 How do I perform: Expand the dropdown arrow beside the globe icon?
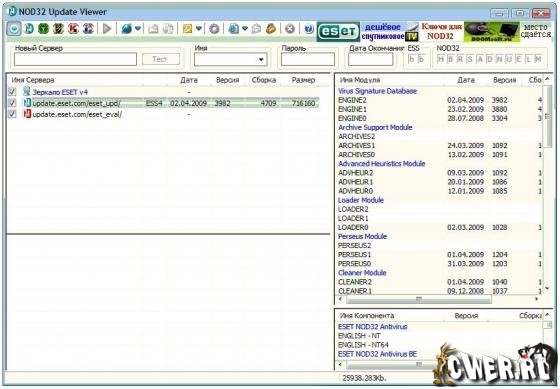click(138, 29)
